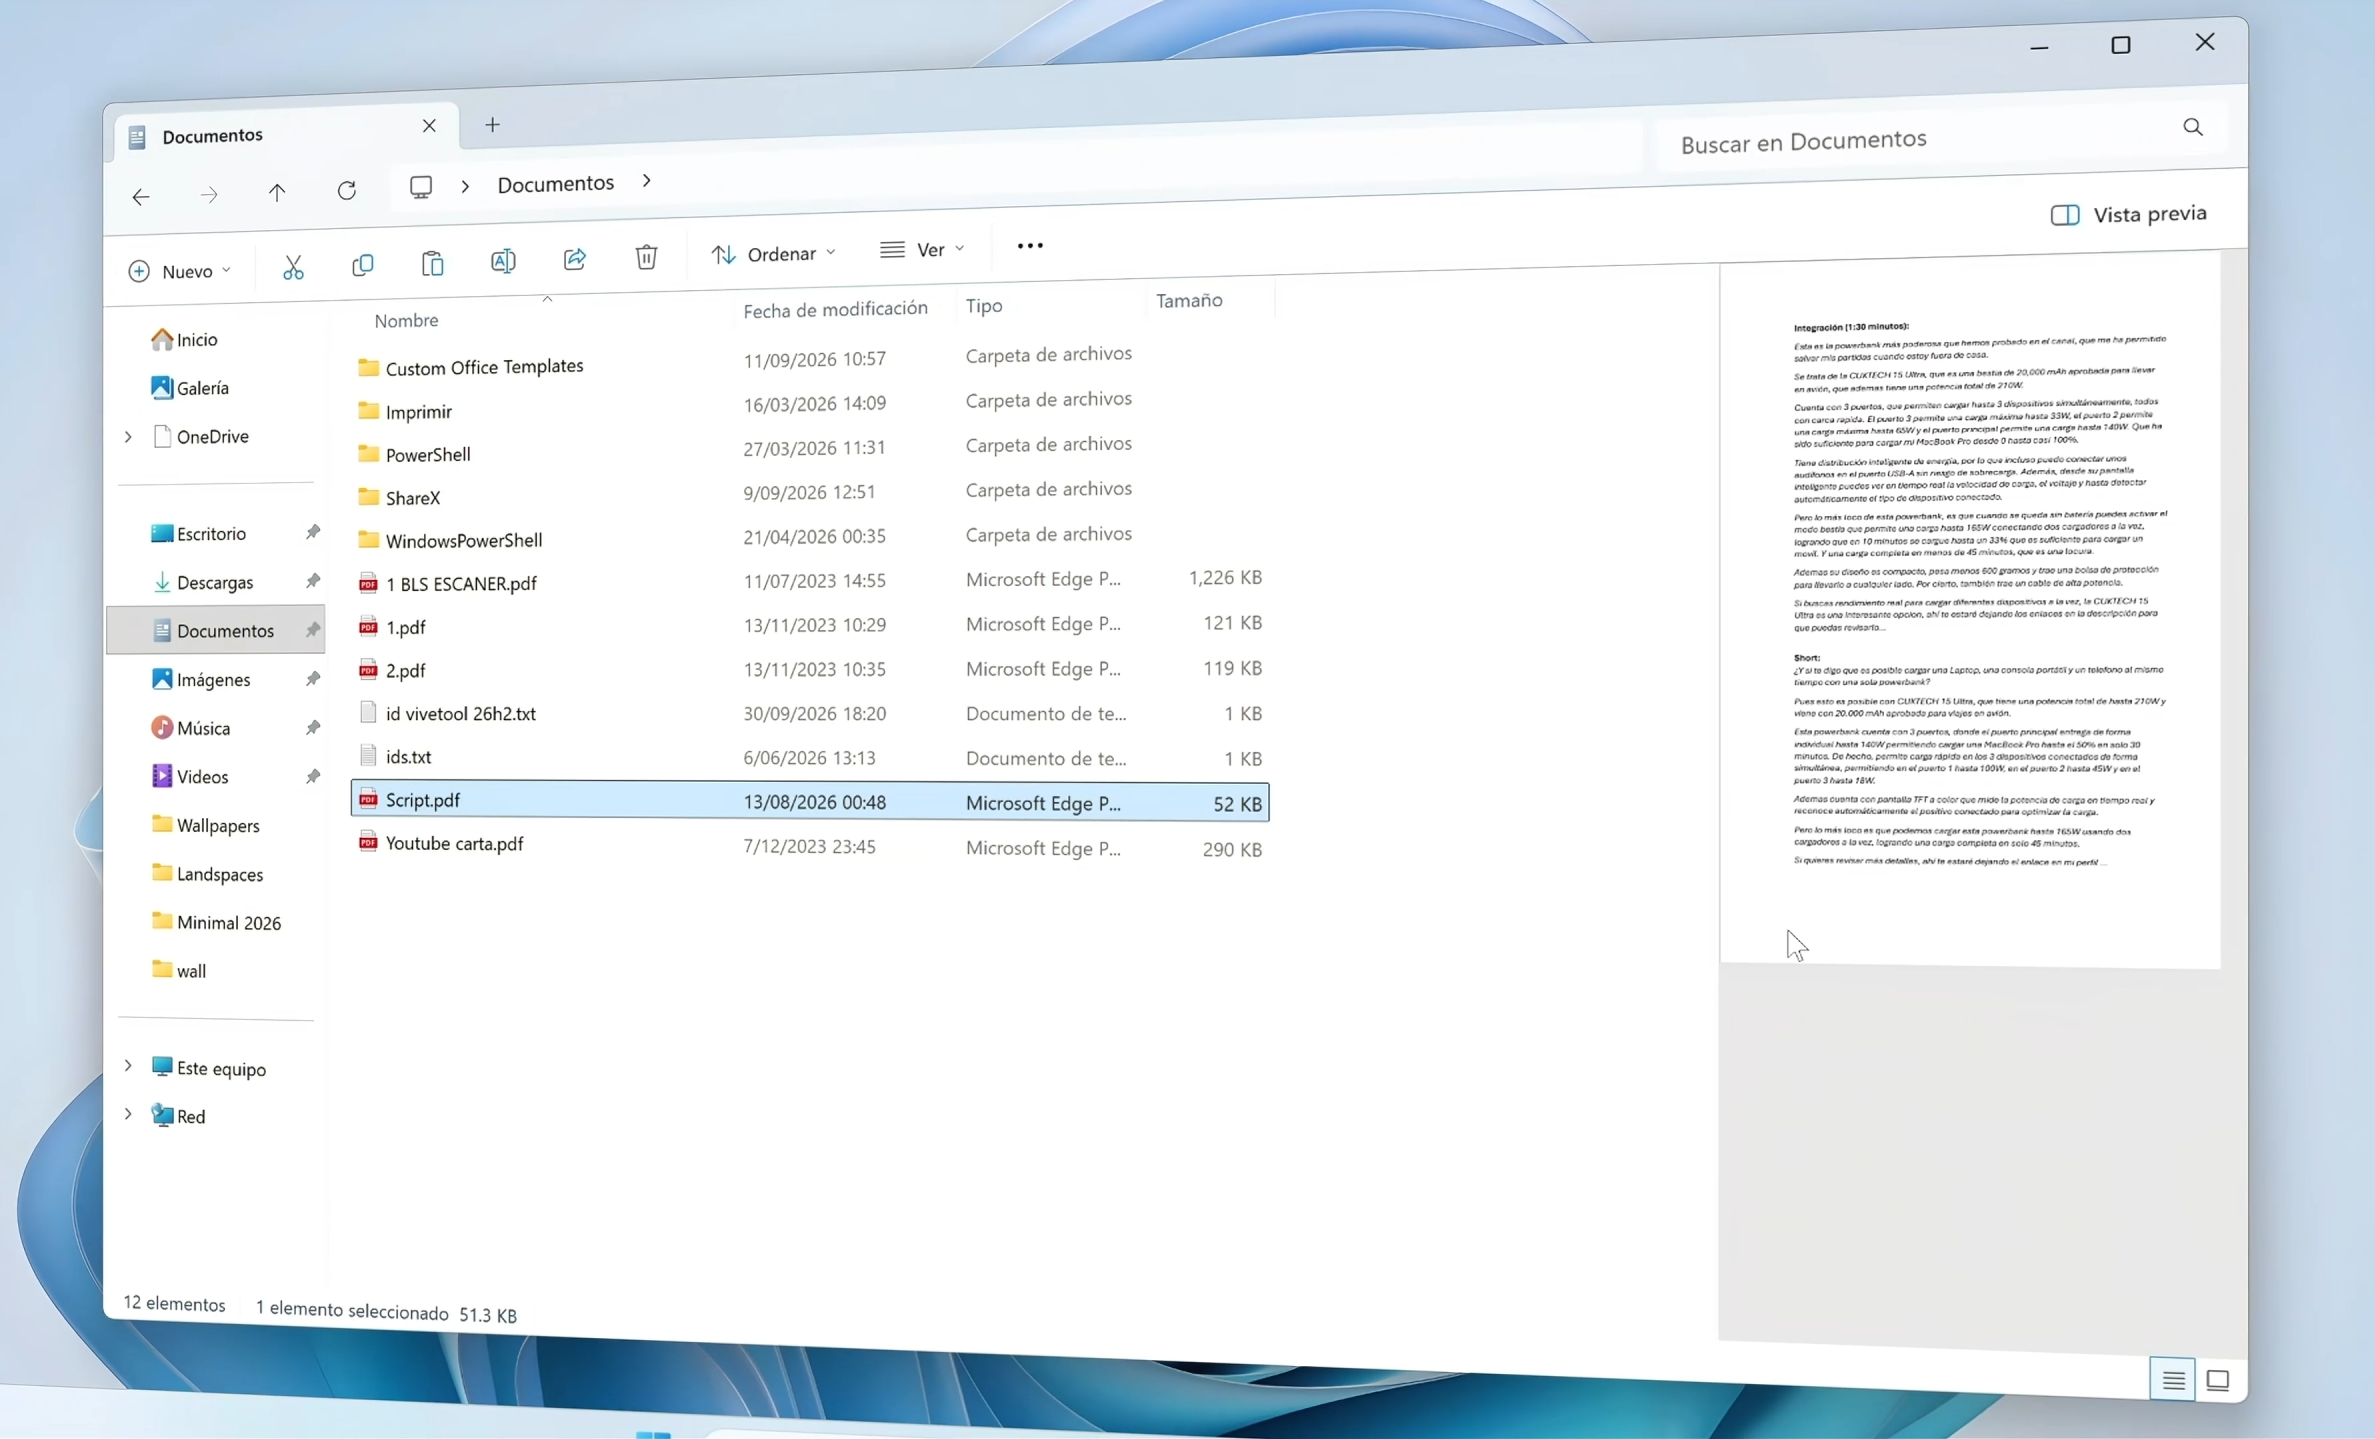Sort by Nombre column header
Image resolution: width=2375 pixels, height=1439 pixels.
pyautogui.click(x=406, y=320)
